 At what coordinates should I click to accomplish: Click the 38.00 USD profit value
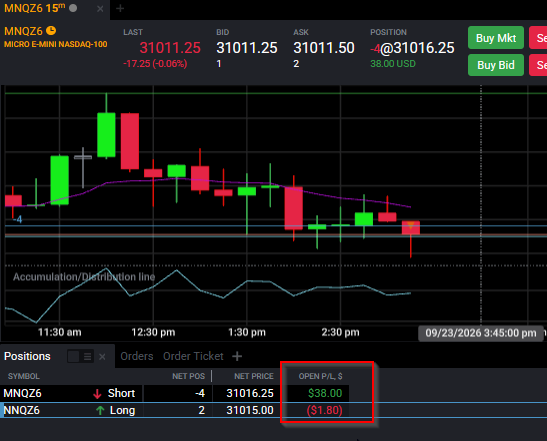click(x=393, y=64)
